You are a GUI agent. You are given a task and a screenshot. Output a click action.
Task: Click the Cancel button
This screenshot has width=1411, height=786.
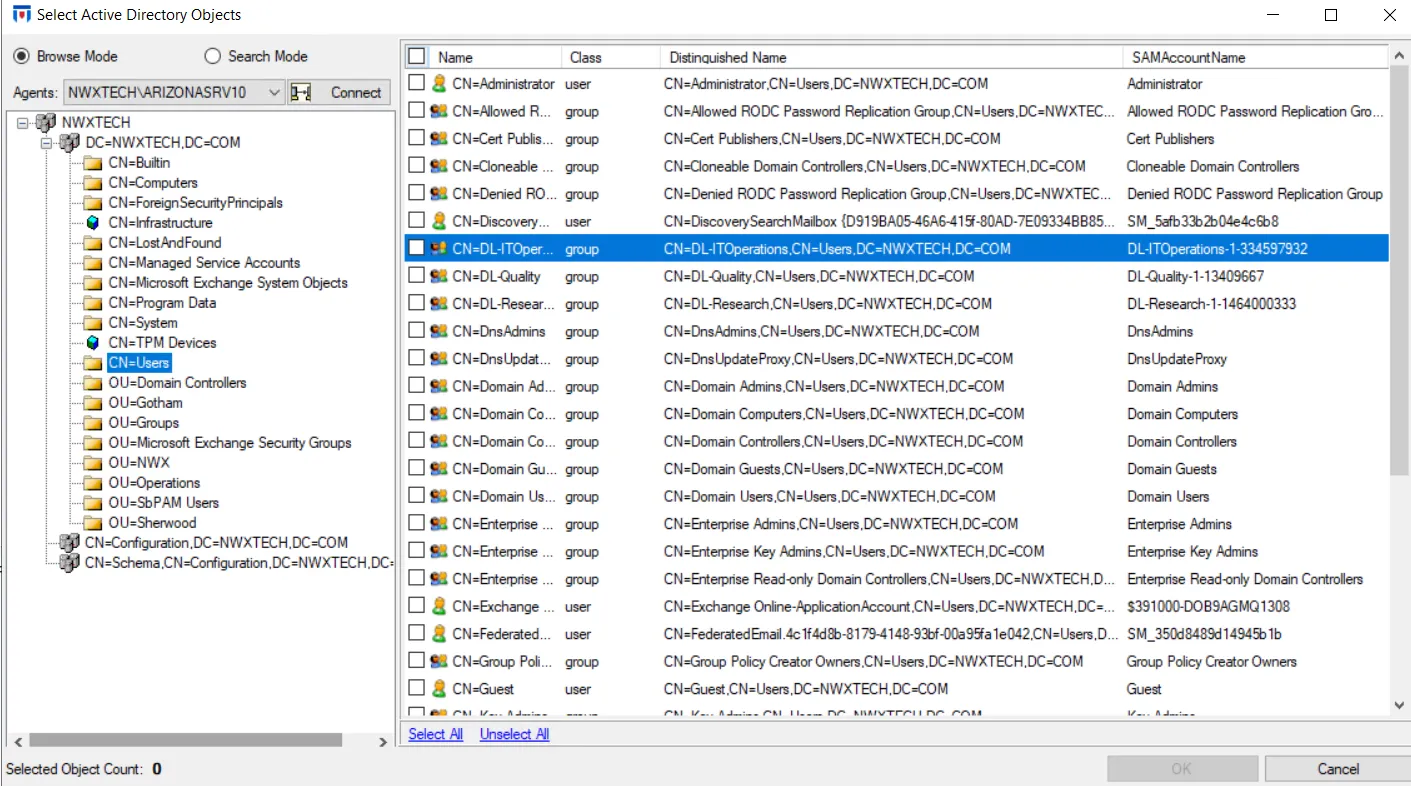1337,769
